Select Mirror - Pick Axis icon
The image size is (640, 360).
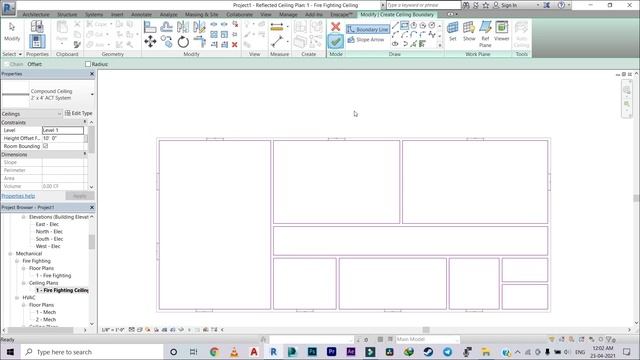pyautogui.click(x=183, y=27)
